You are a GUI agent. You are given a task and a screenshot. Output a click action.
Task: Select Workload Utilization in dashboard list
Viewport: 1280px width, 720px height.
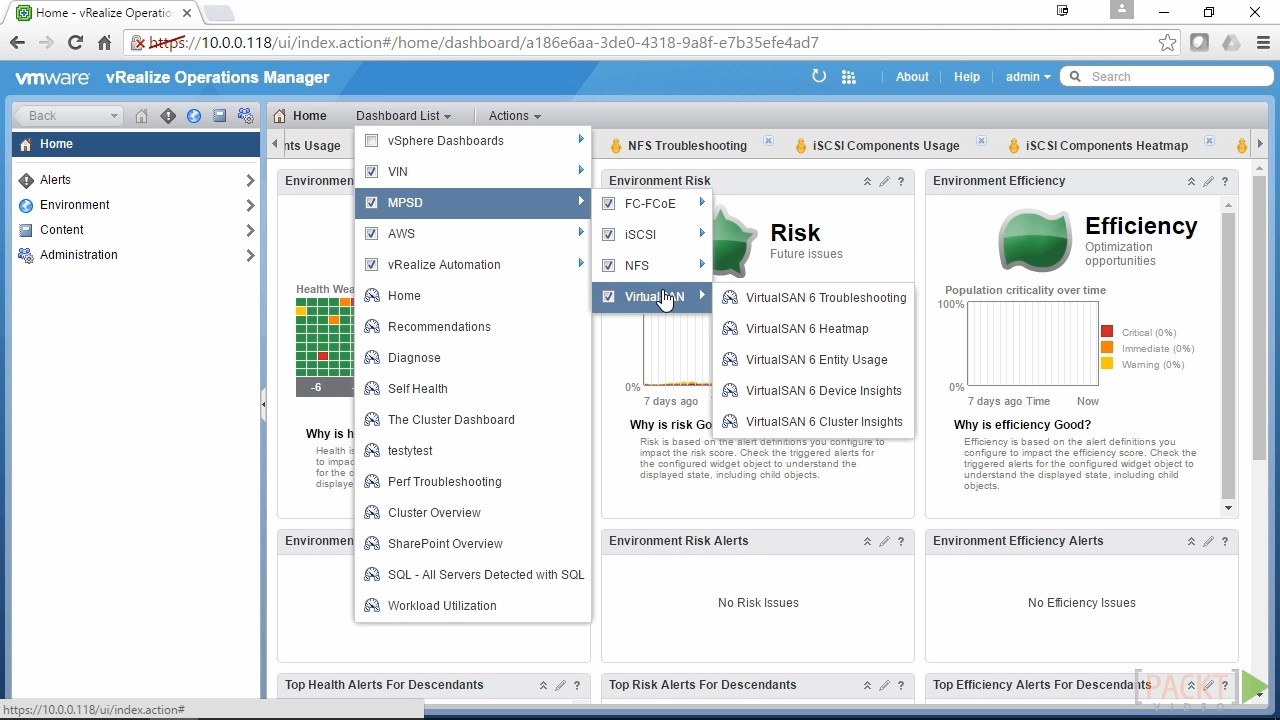click(472, 606)
